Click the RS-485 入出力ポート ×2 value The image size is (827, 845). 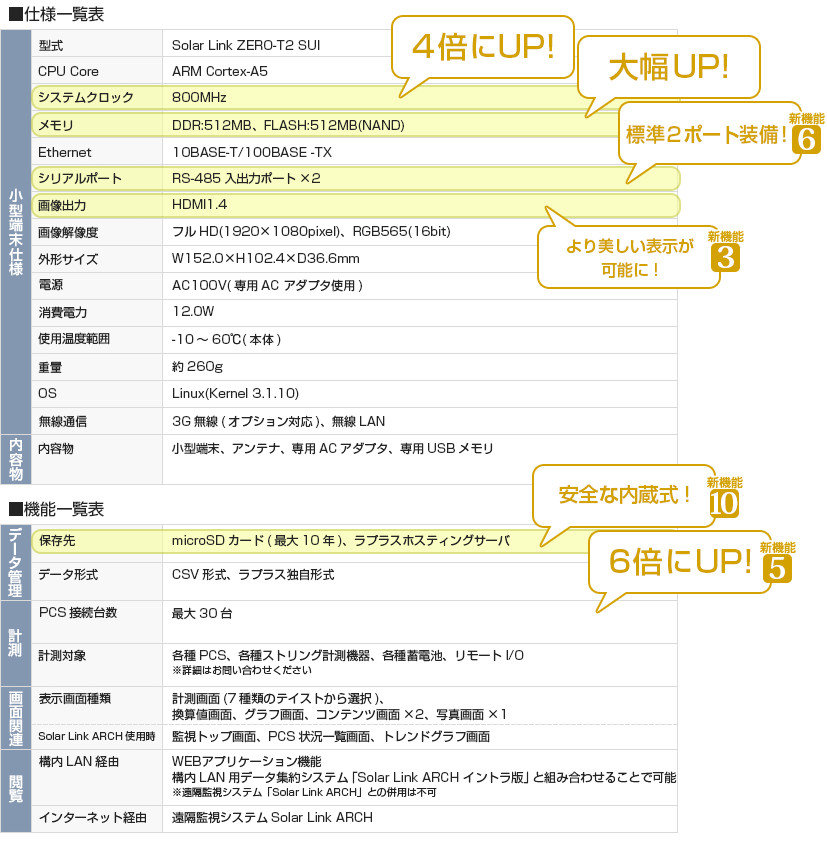(246, 178)
